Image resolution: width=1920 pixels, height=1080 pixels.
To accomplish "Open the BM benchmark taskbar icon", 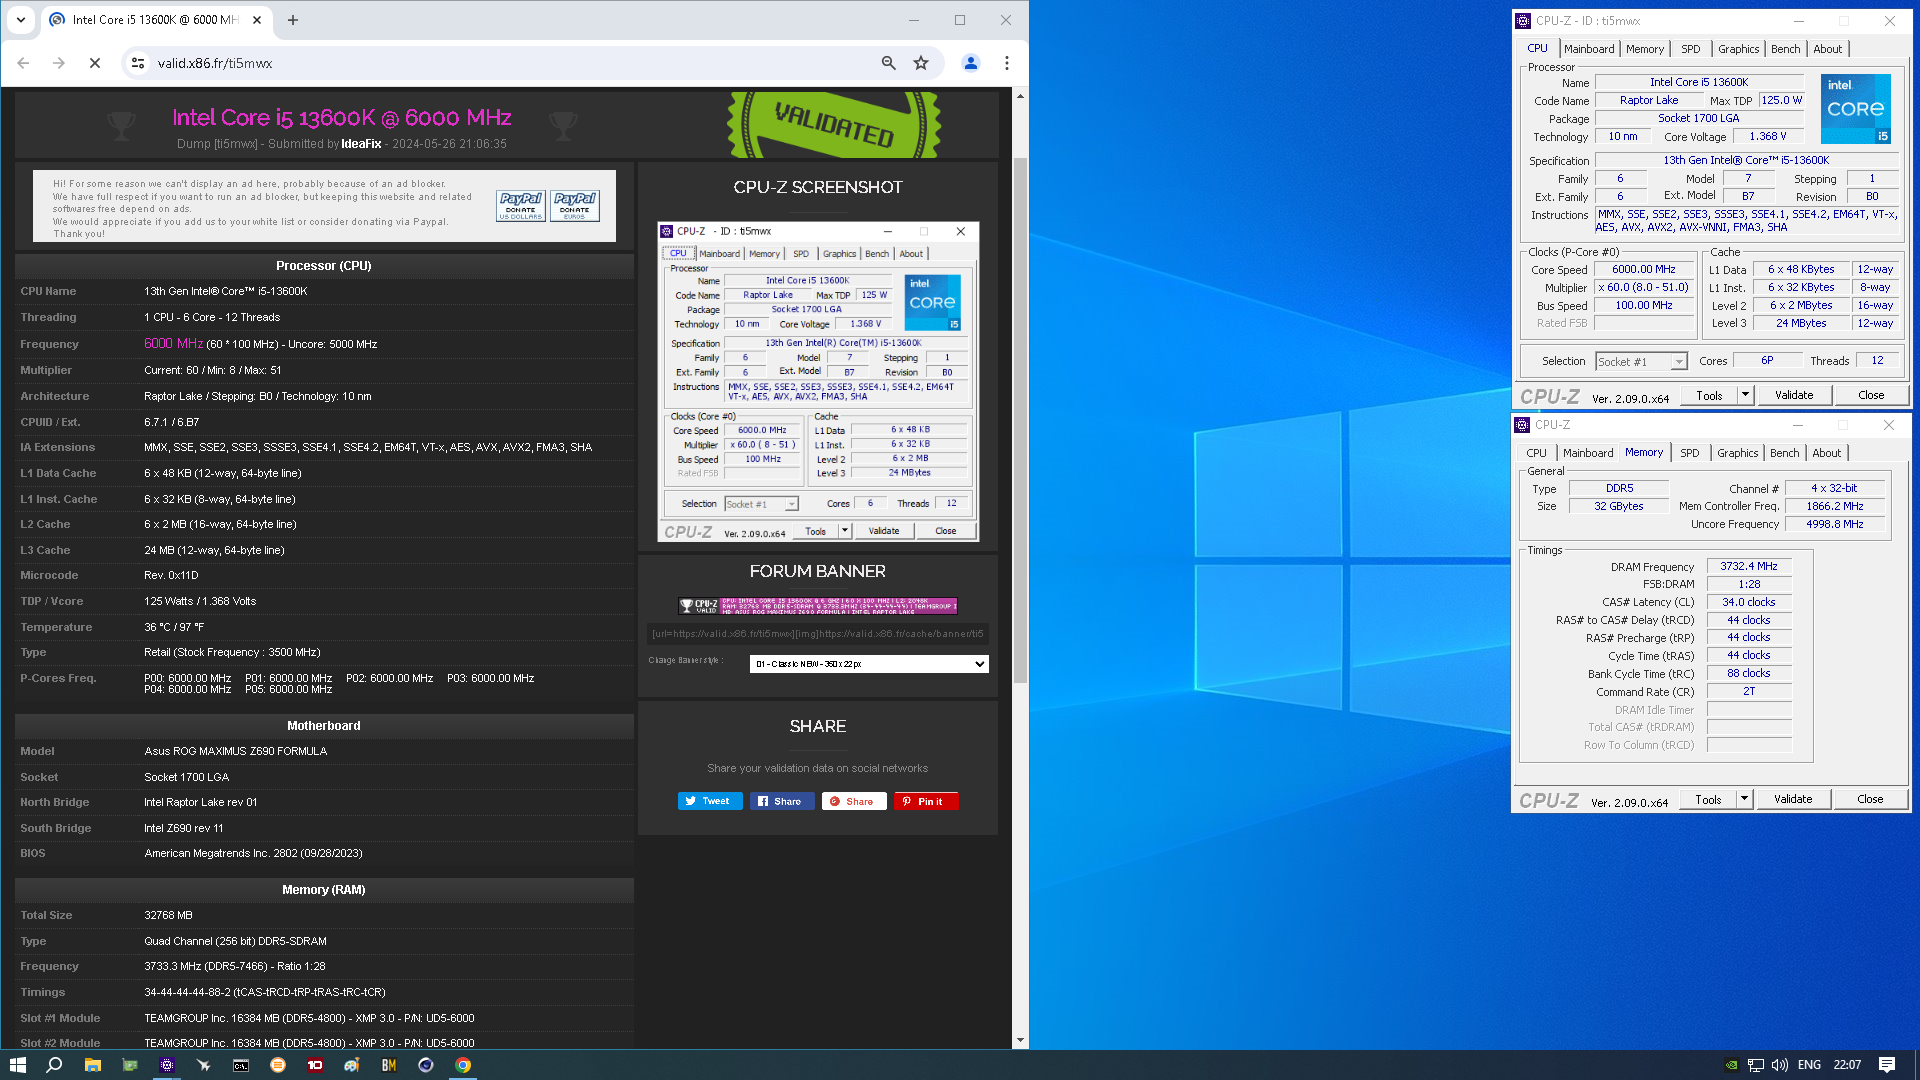I will click(389, 1065).
